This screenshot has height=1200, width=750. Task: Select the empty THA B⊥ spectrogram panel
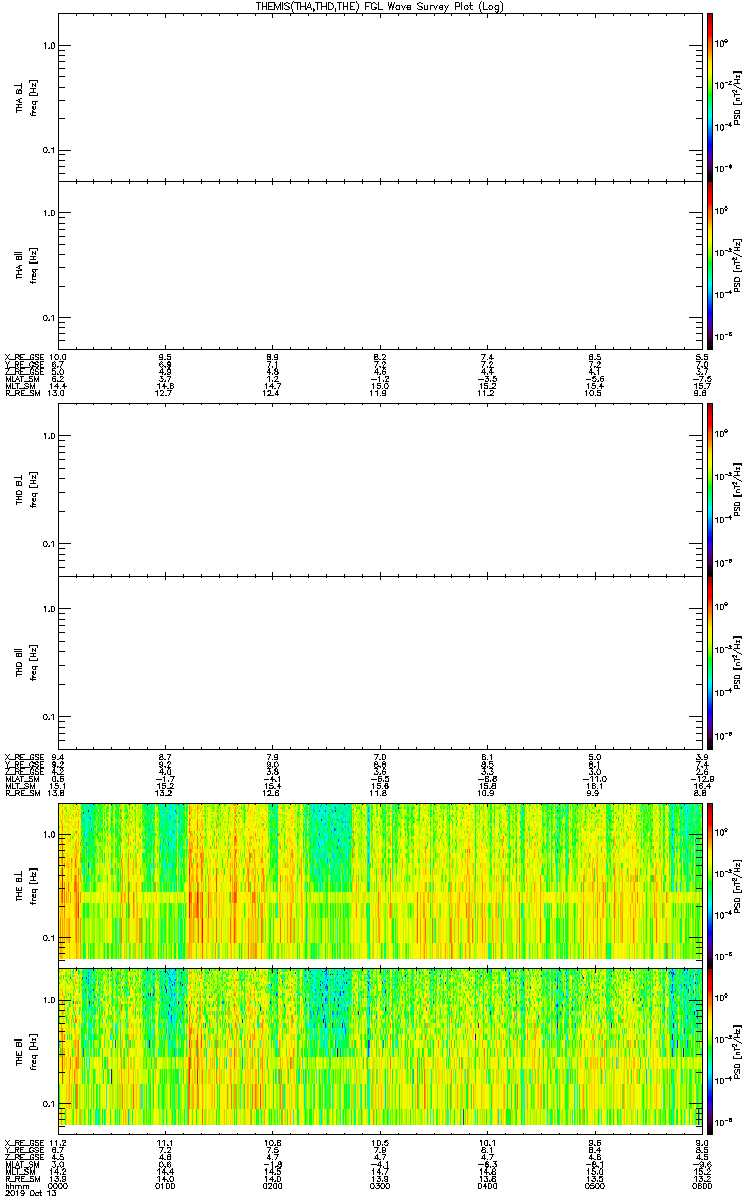coord(380,97)
